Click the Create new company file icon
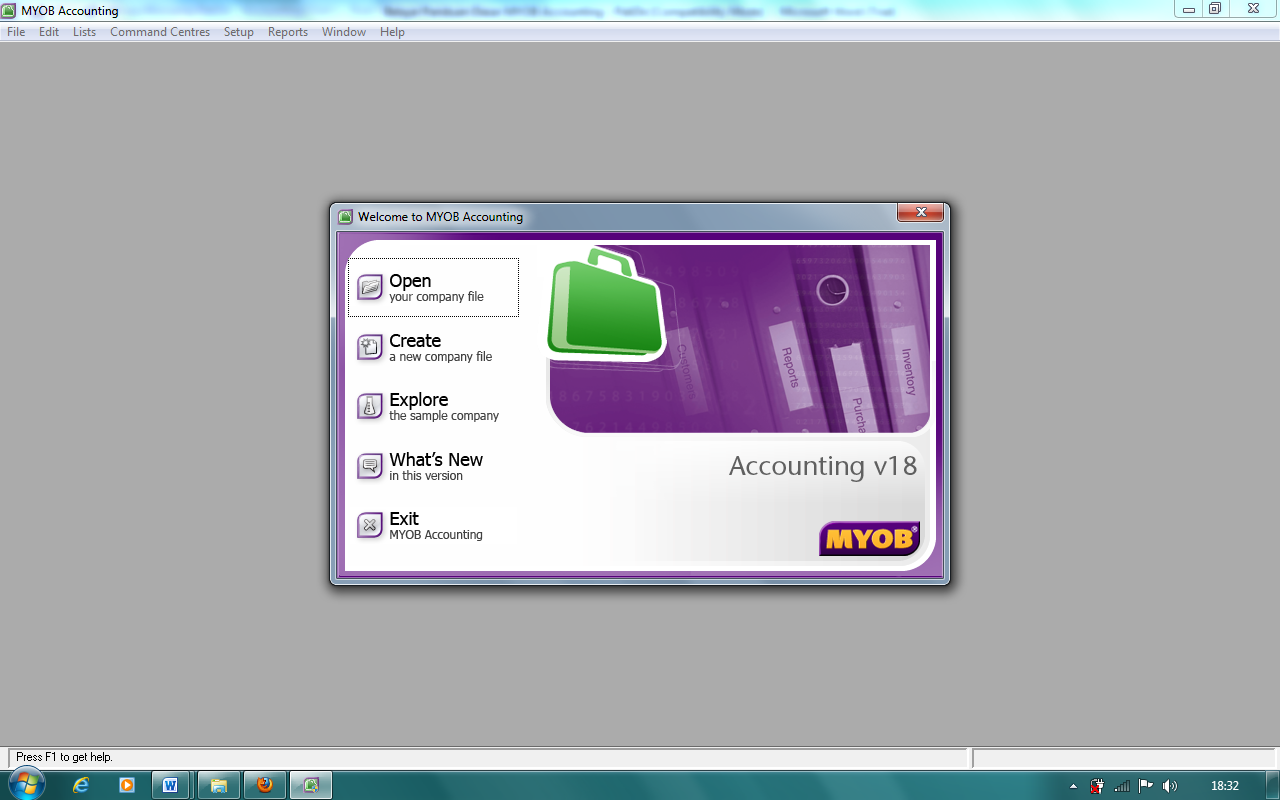 [370, 347]
